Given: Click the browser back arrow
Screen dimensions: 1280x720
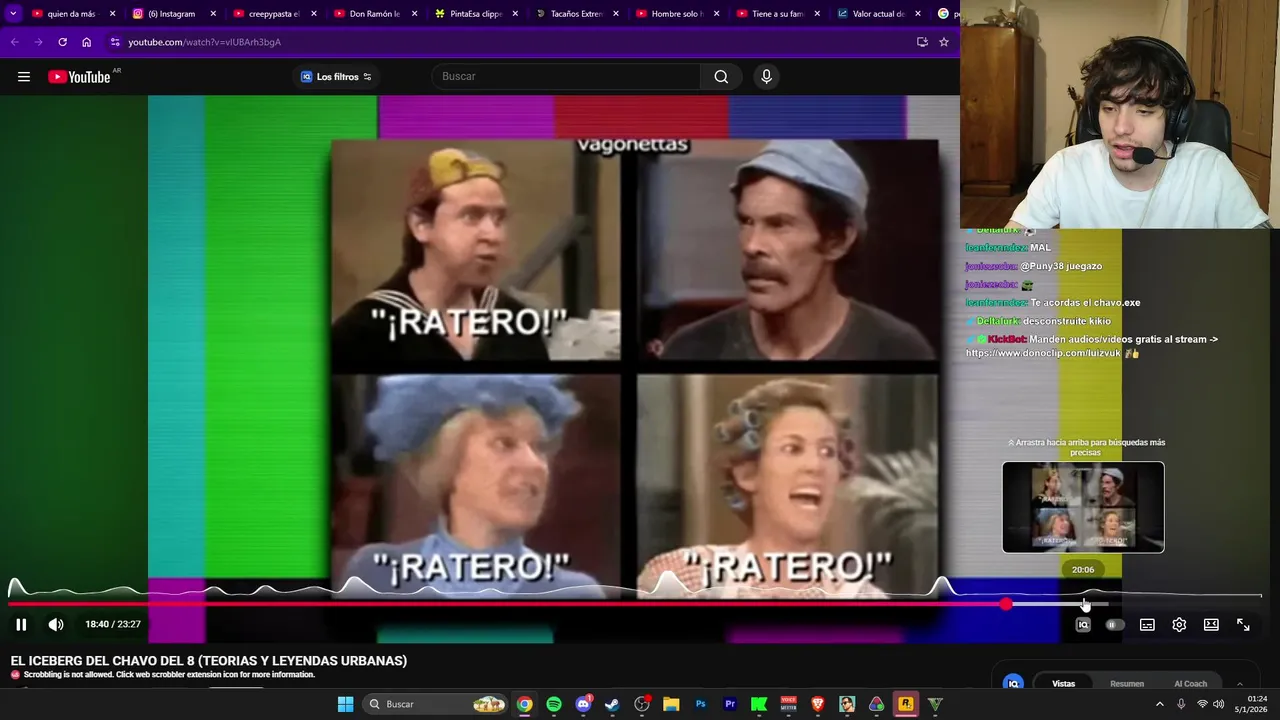Looking at the screenshot, I should (14, 42).
